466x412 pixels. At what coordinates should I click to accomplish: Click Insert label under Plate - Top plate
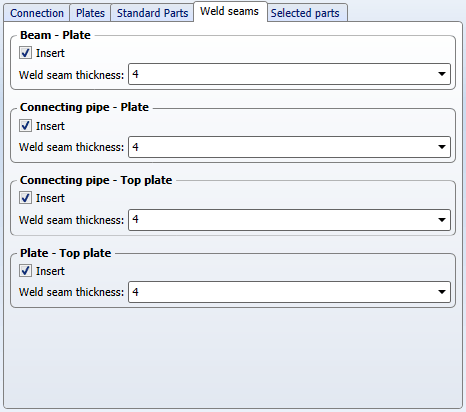point(50,271)
